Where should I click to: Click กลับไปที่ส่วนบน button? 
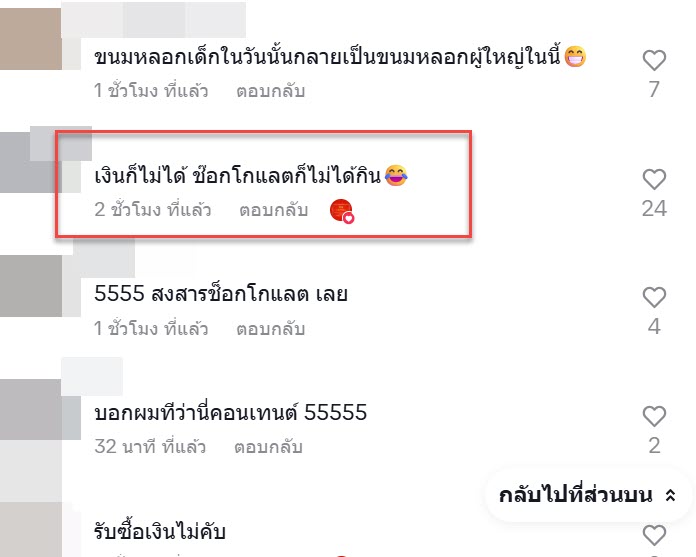(x=589, y=495)
